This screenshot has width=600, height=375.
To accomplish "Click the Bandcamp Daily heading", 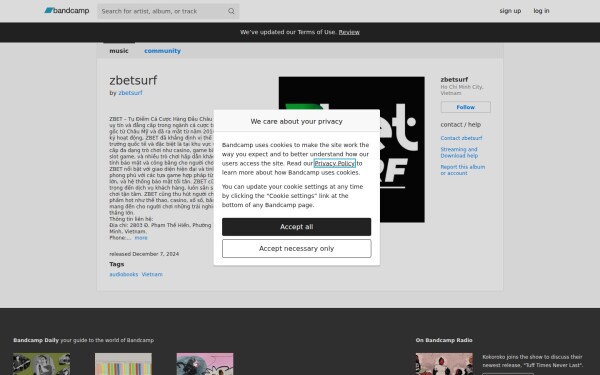I will tap(36, 340).
